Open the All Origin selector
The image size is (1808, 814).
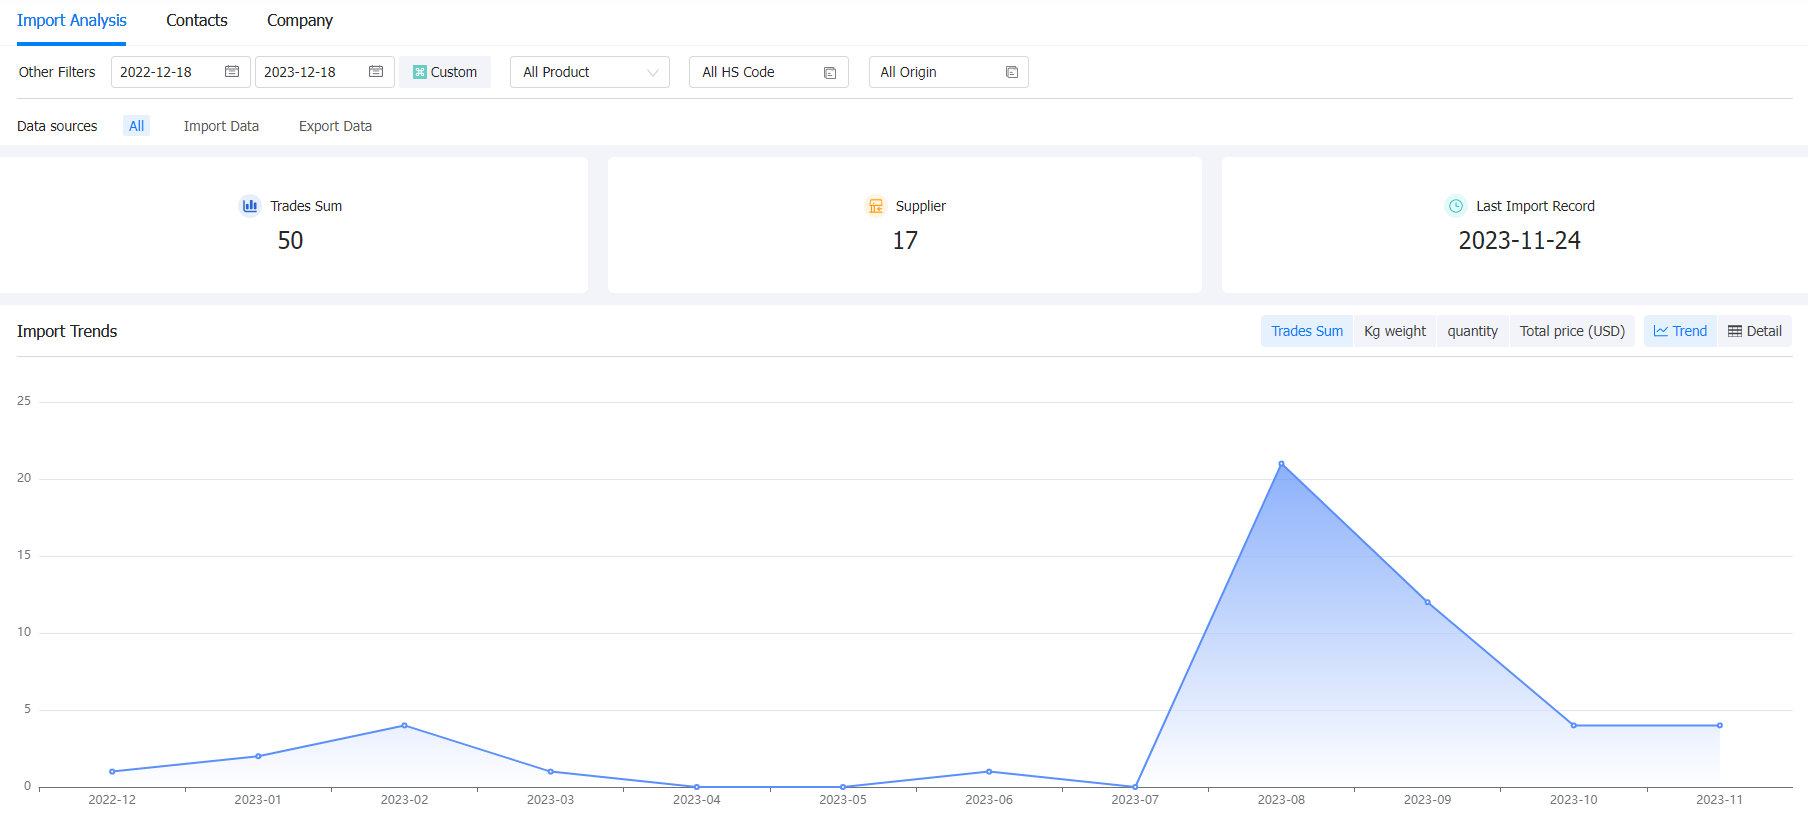point(949,72)
